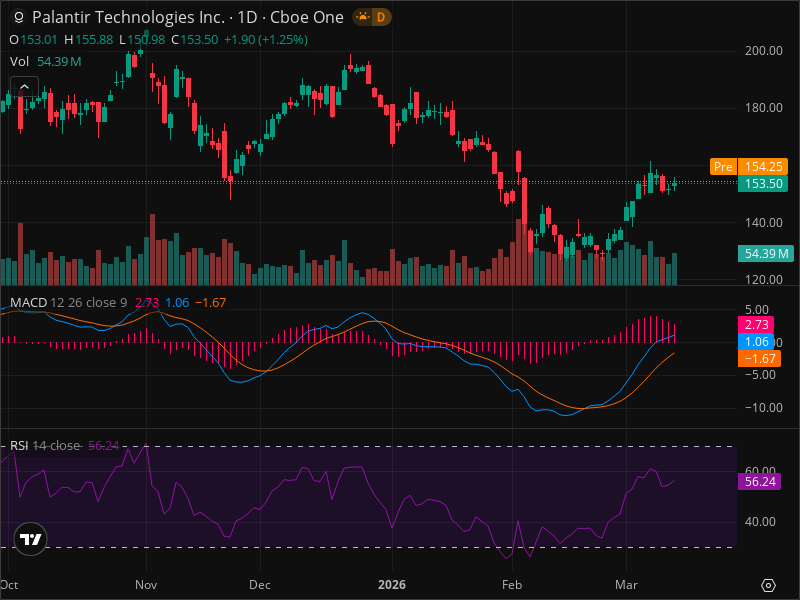Click the 153.50 last price label
800x600 pixels.
coord(763,184)
